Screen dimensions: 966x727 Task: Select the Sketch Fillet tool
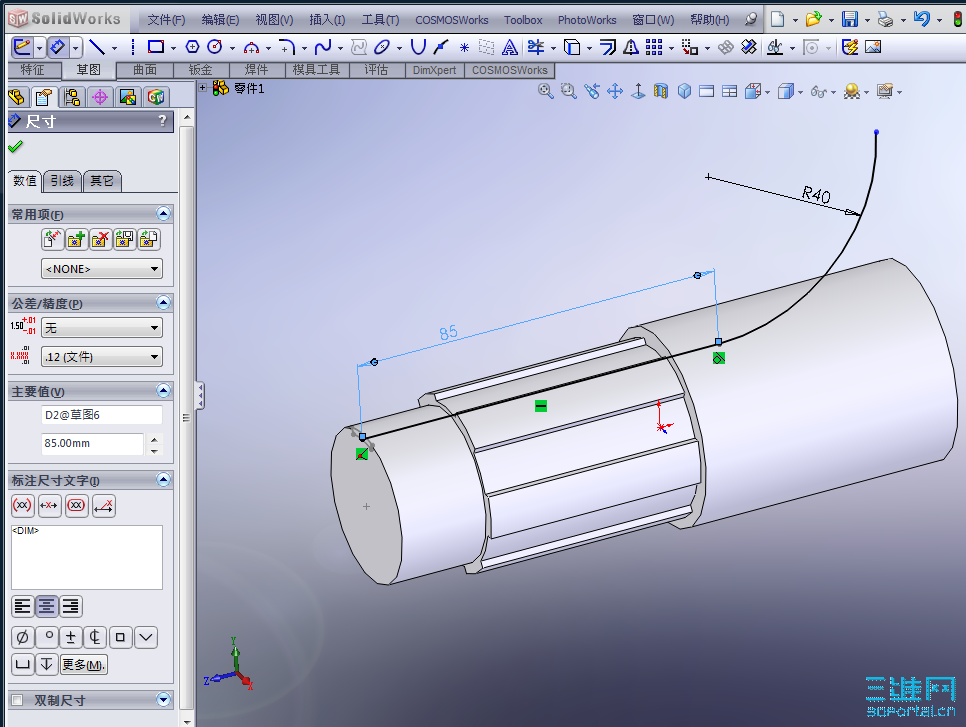click(x=287, y=47)
